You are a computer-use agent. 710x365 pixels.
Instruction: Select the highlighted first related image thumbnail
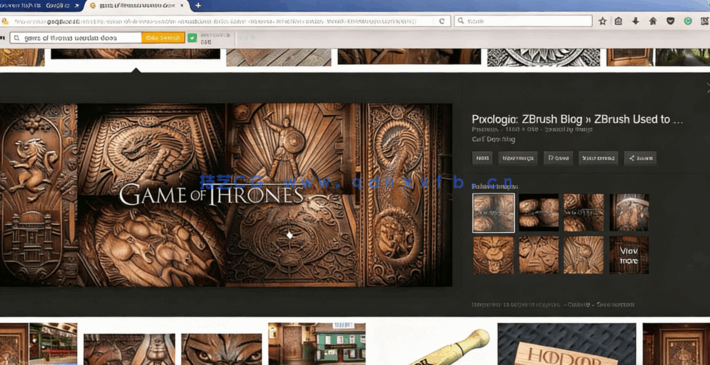tap(494, 213)
